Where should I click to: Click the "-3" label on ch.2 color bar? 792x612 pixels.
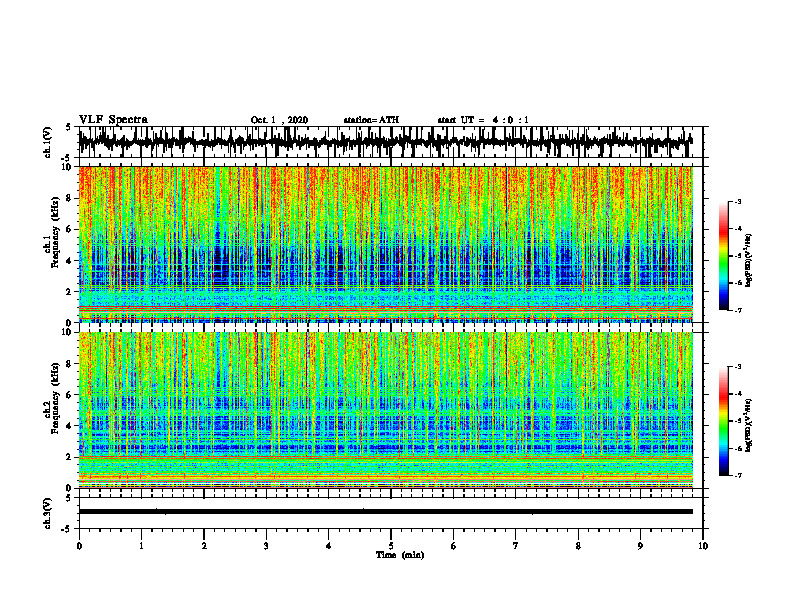pos(738,367)
